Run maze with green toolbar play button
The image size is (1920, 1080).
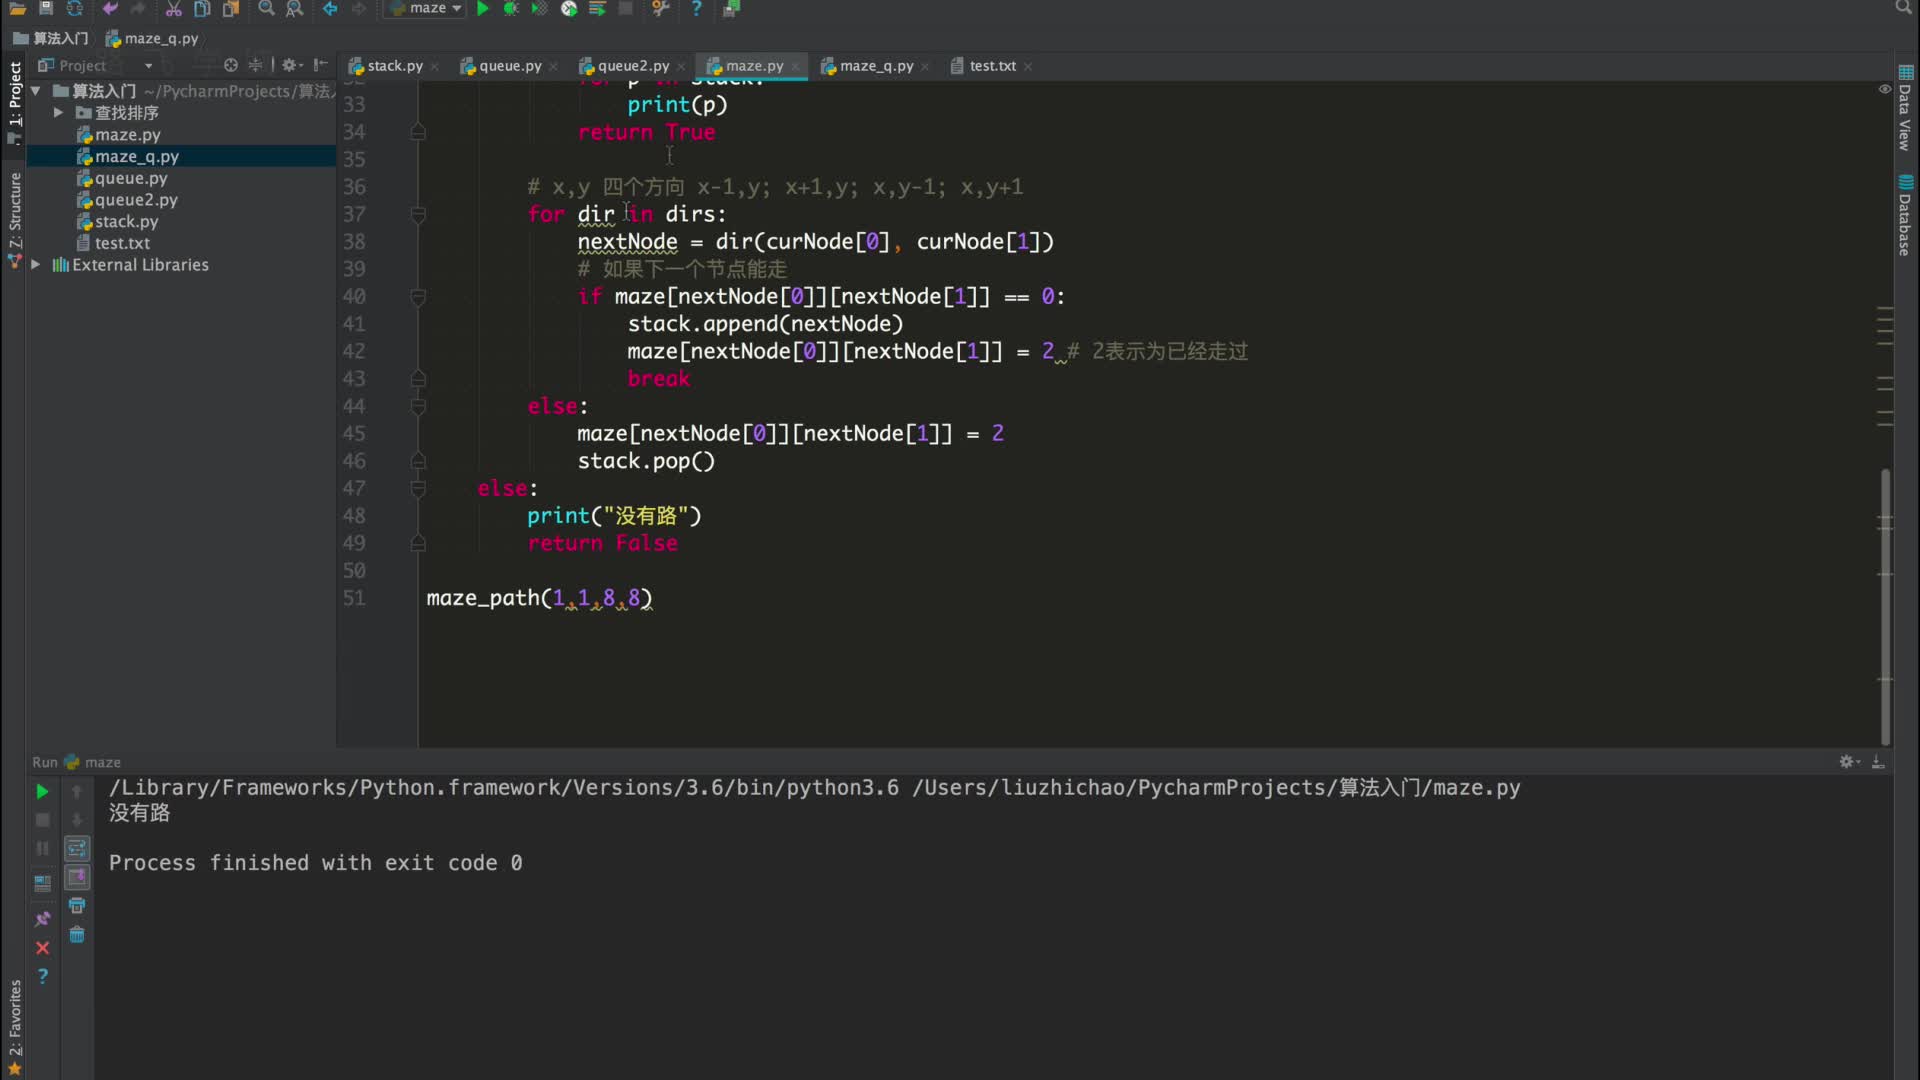(483, 8)
